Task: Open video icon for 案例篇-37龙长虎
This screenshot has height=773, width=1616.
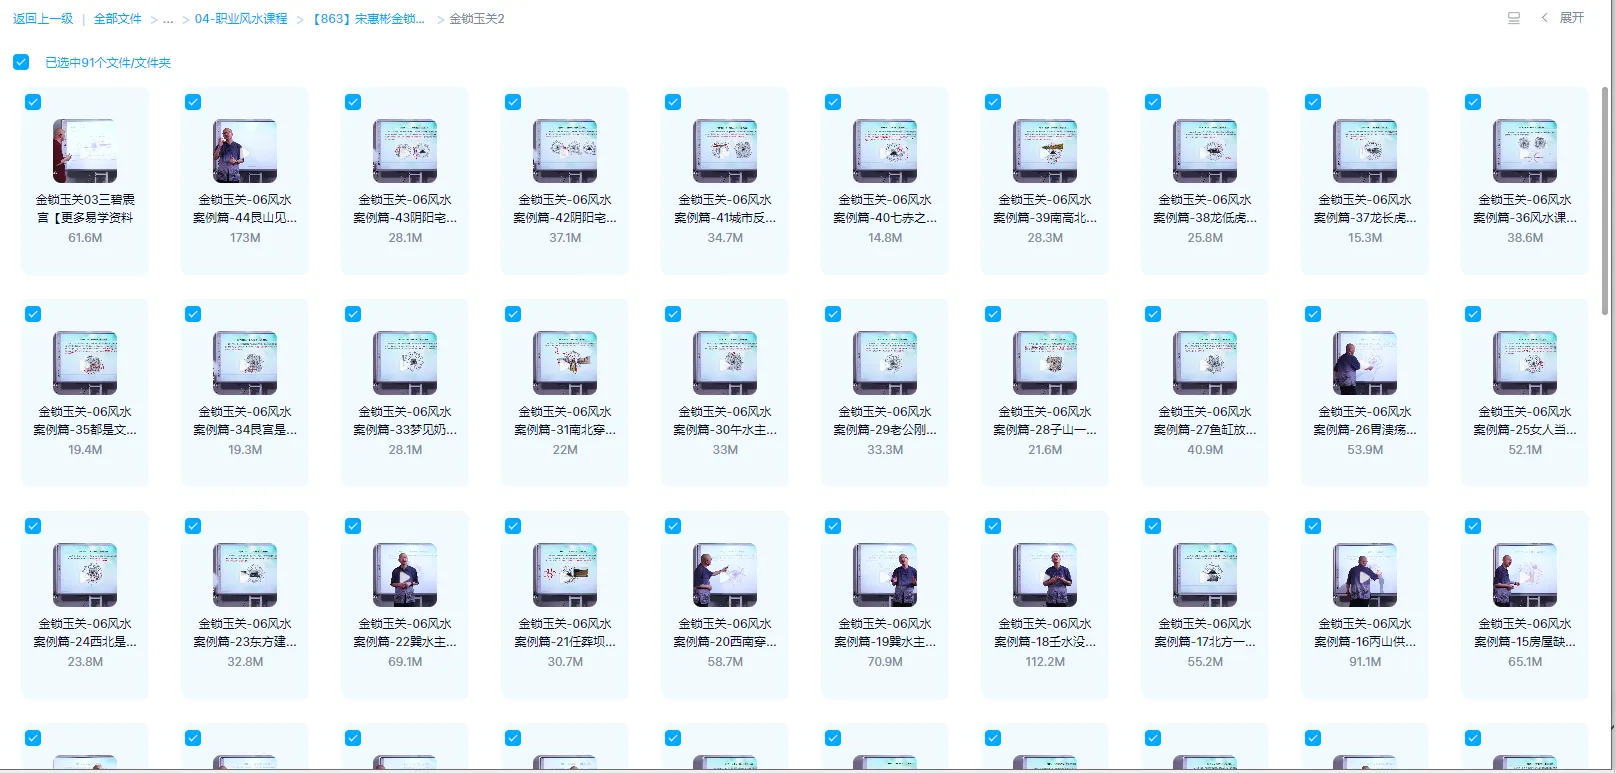Action: coord(1365,151)
